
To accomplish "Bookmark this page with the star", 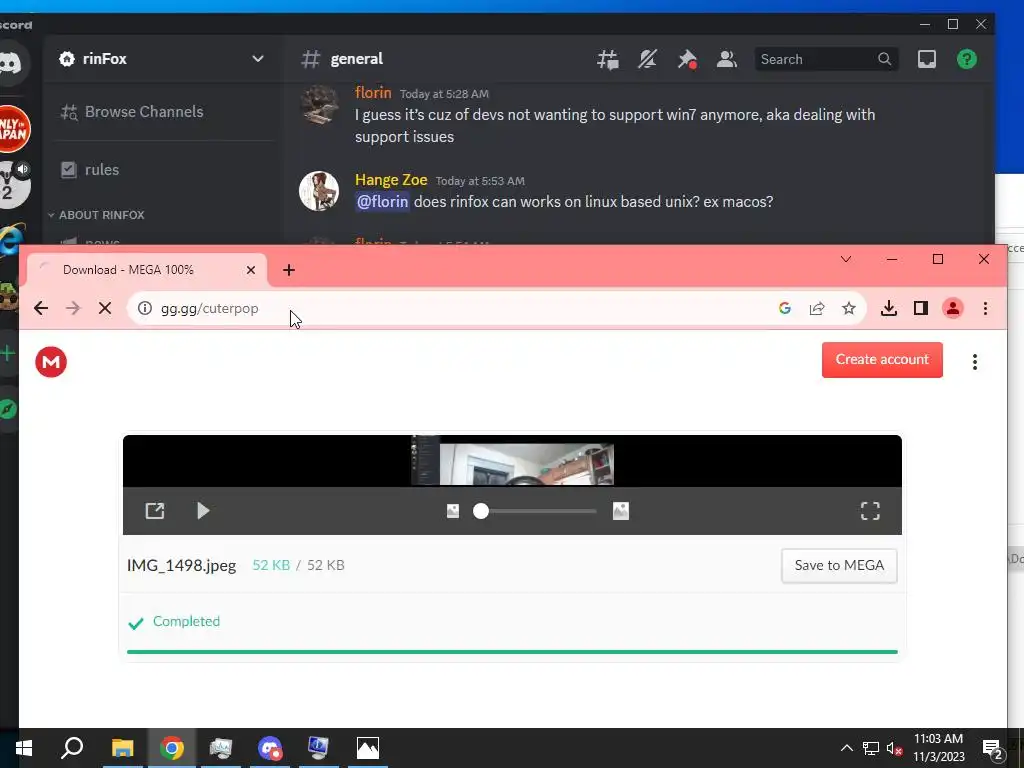I will (848, 308).
